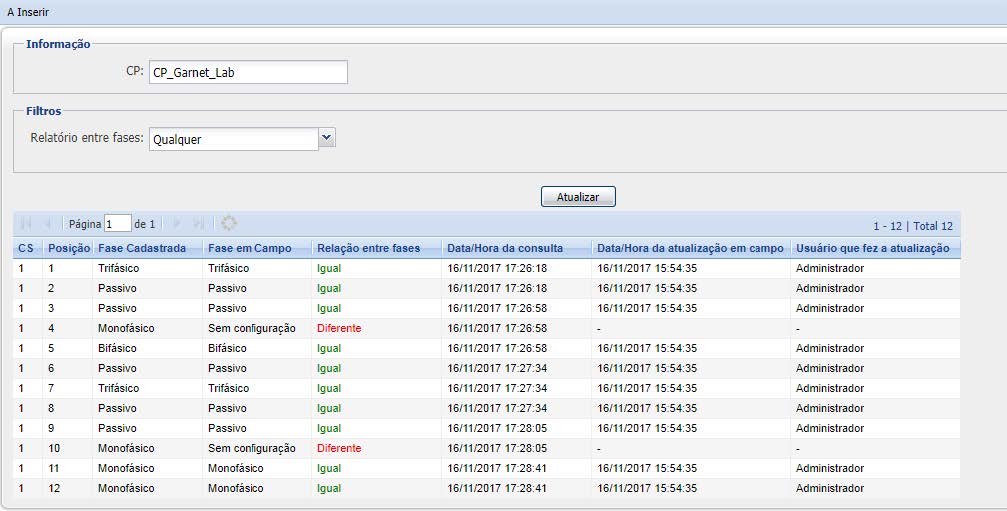Viewport: 1007px width, 511px height.
Task: Click the Qualquer combo box field
Action: click(x=232, y=139)
